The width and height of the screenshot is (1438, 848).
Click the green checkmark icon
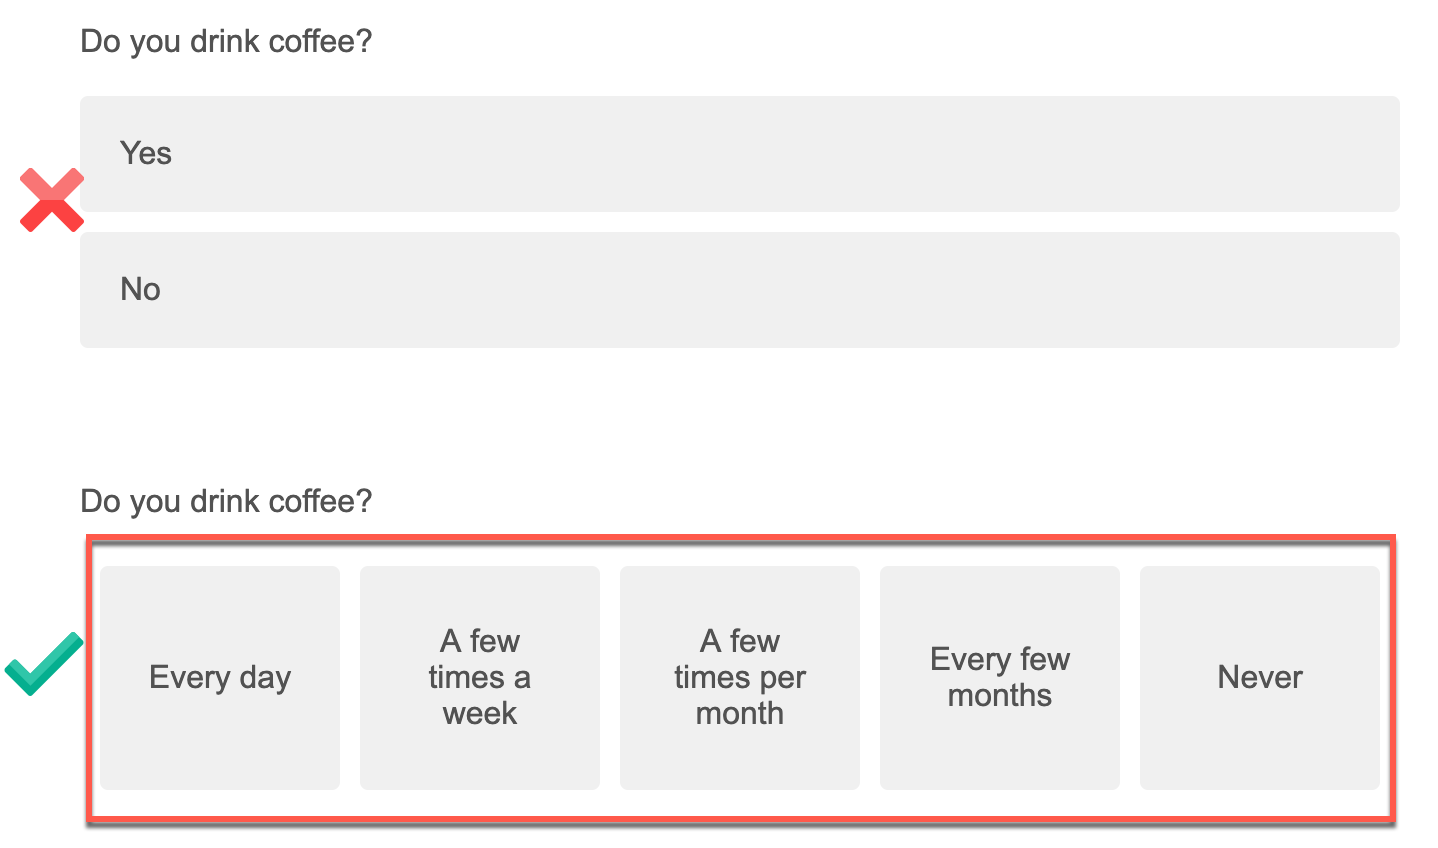pyautogui.click(x=44, y=663)
